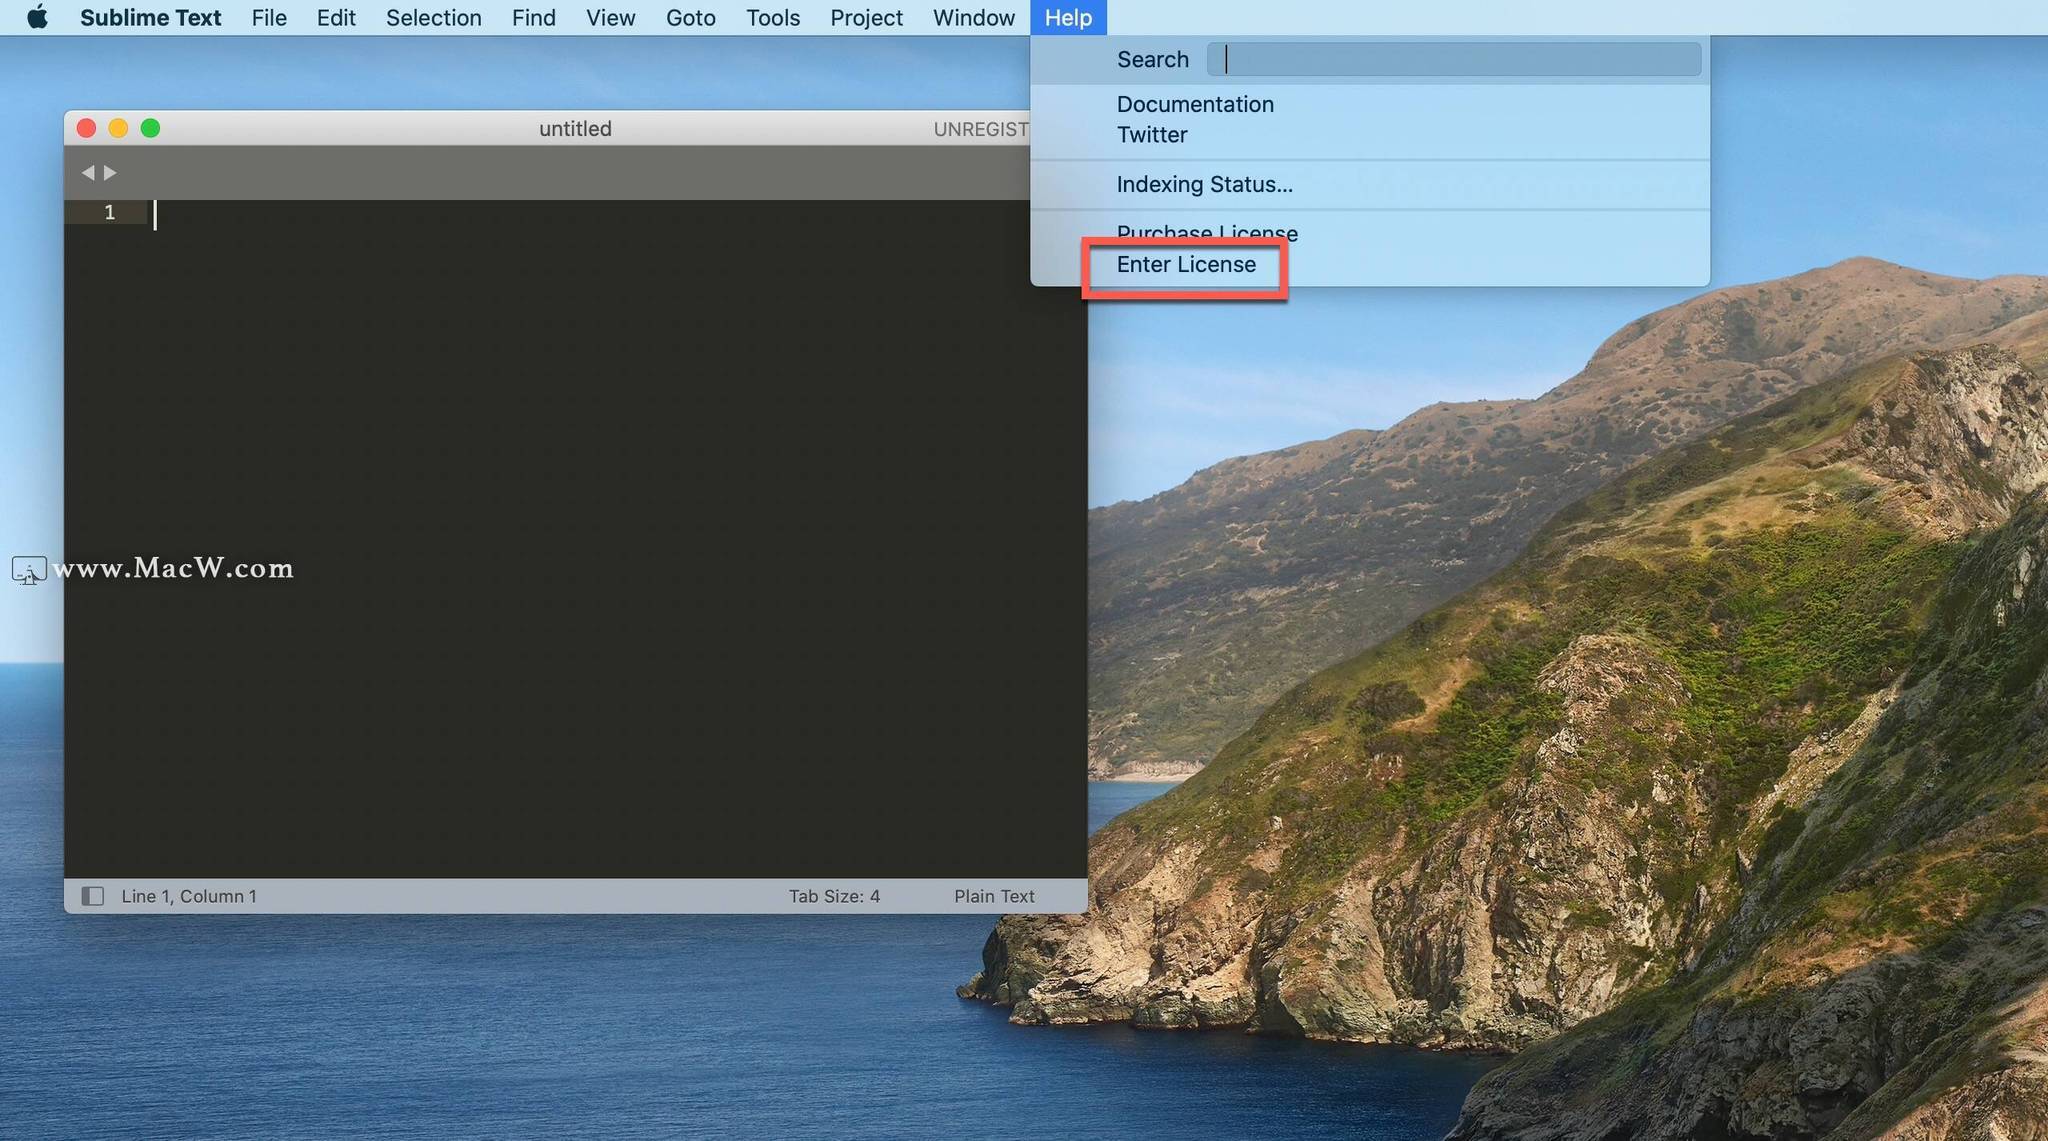Click the yellow minimize window button
Image resolution: width=2048 pixels, height=1141 pixels.
pos(118,128)
